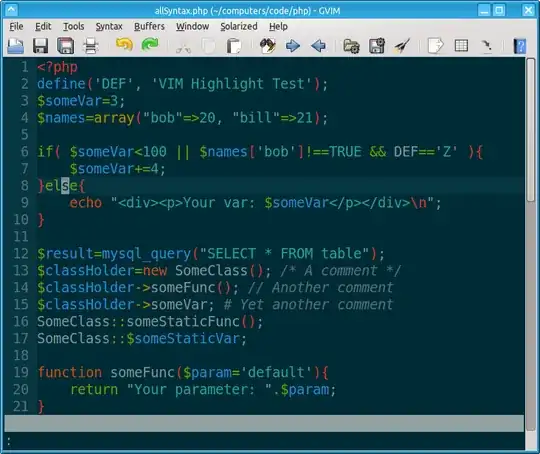Viewport: 540px width, 454px height.
Task: Open help question mark icon
Action: pos(520,46)
